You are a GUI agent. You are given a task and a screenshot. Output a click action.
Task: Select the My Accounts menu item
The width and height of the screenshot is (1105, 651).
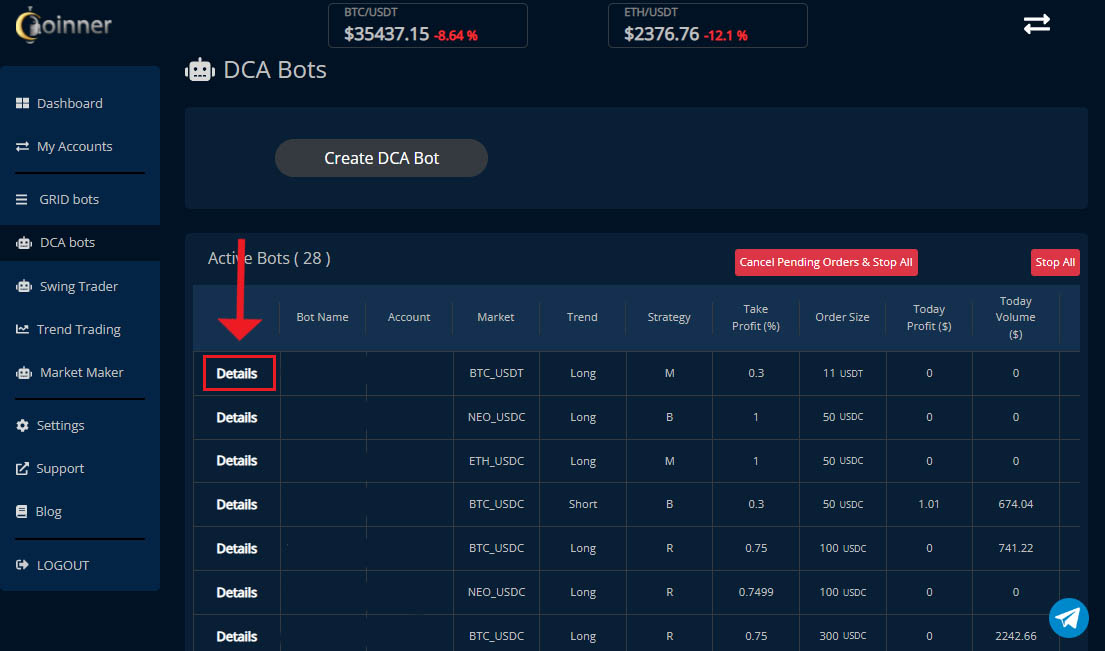[75, 146]
